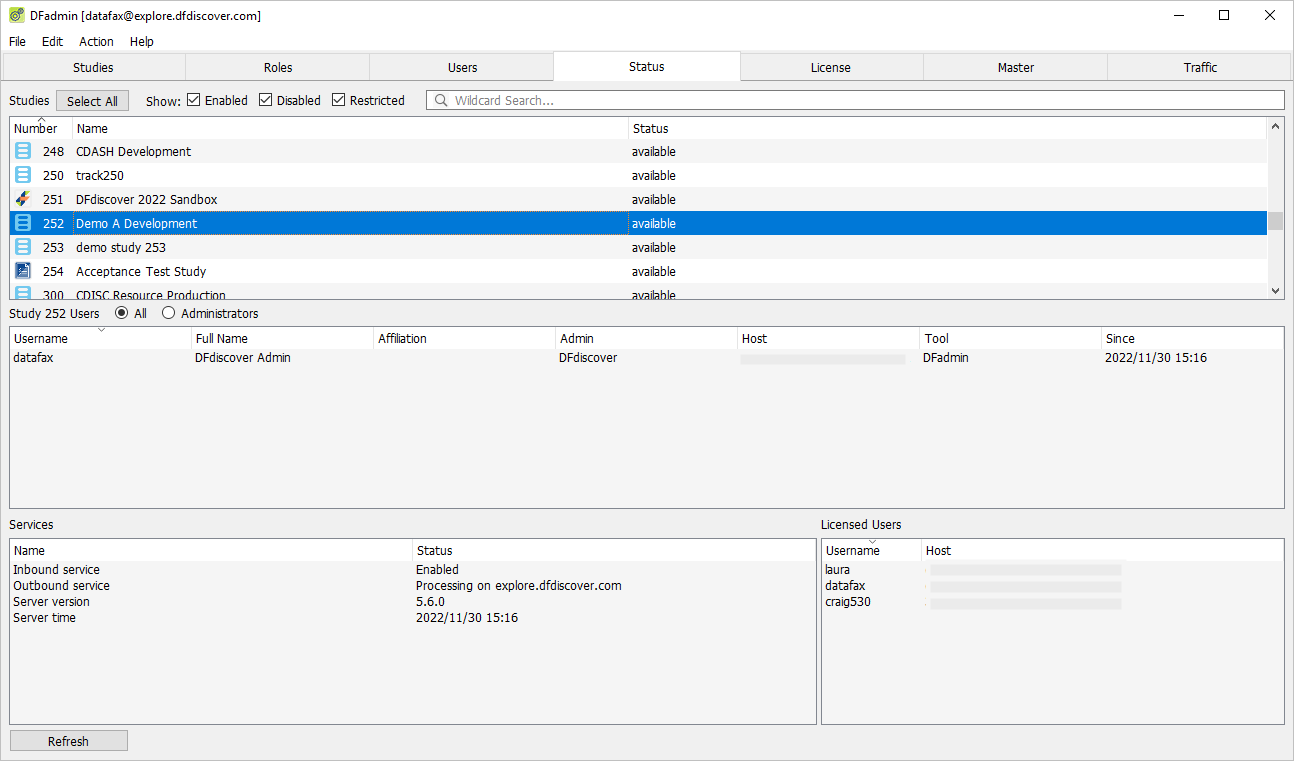Click the studies list scroll up arrow

pyautogui.click(x=1275, y=126)
